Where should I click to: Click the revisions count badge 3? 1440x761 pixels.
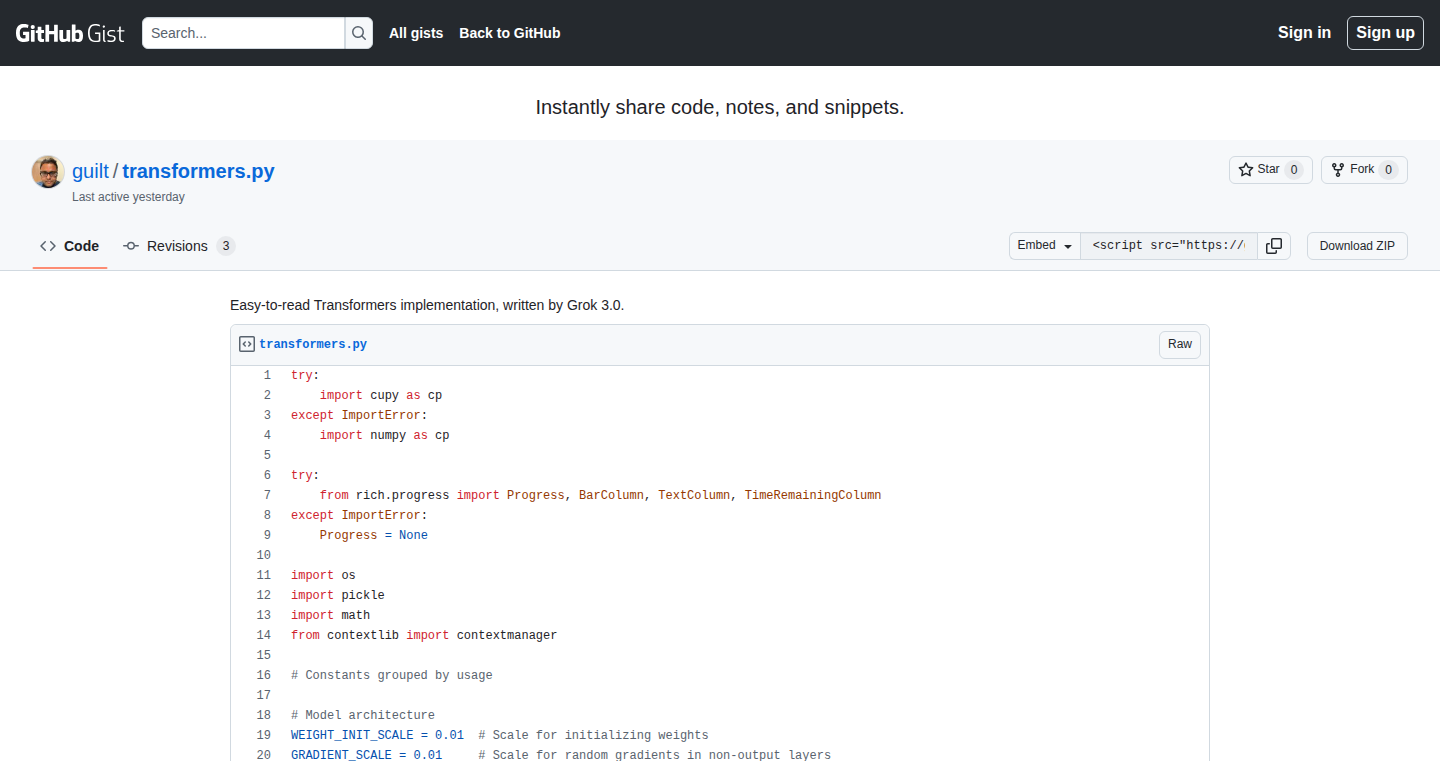(x=226, y=246)
